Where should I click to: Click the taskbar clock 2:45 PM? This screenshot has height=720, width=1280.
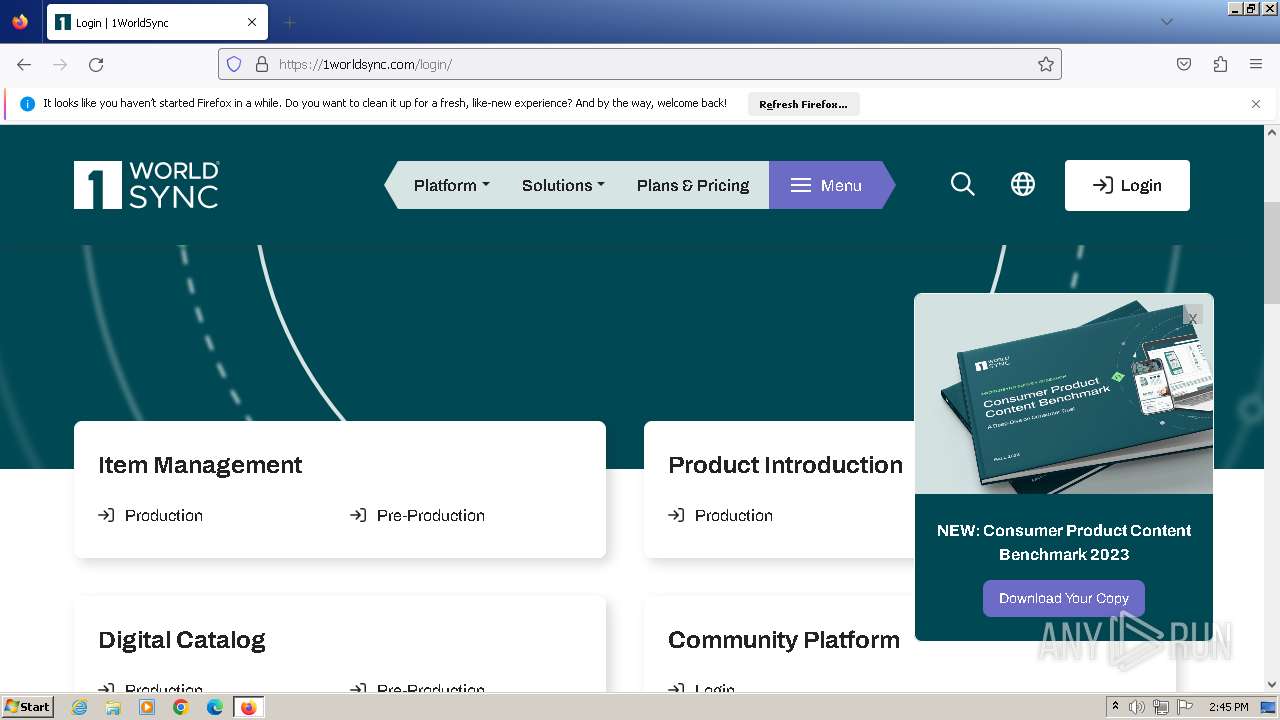tap(1228, 707)
